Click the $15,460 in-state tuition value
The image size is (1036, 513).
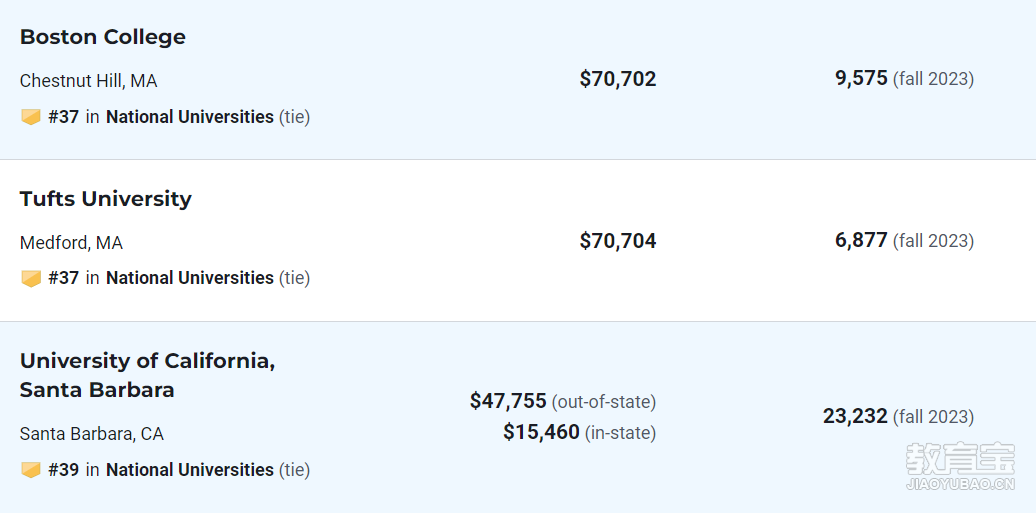[541, 432]
